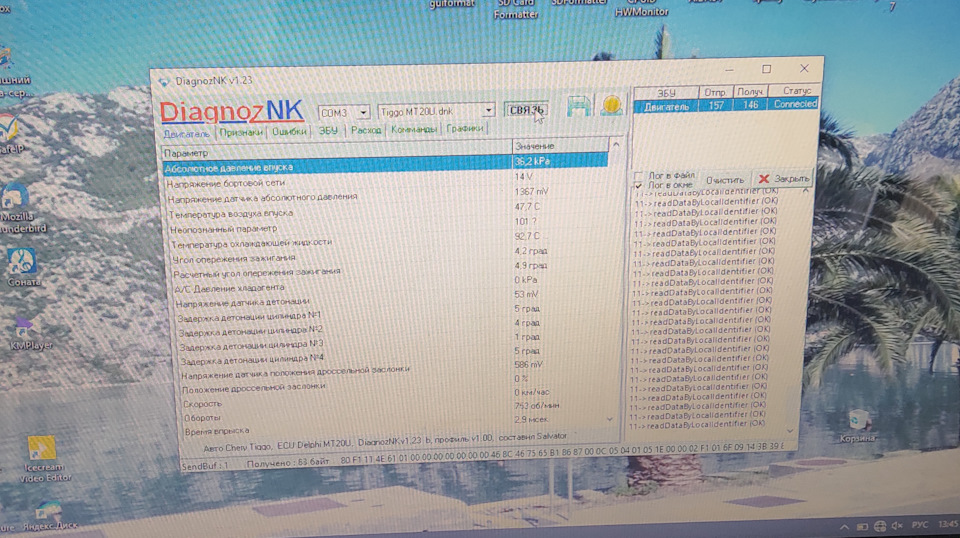Open the Графики tab

click(465, 129)
